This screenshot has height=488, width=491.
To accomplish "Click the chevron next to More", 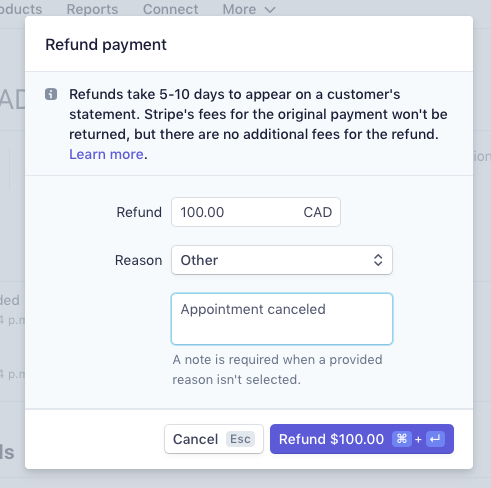I will [270, 10].
